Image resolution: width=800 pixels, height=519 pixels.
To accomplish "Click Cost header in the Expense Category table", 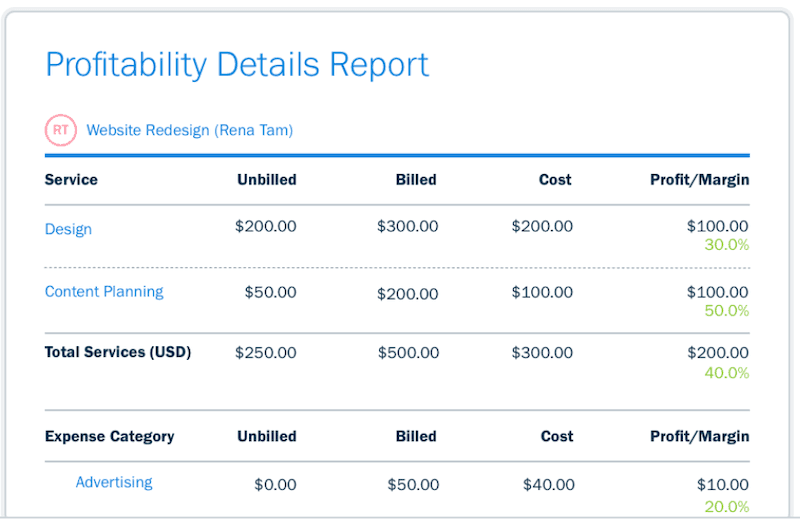I will coord(557,436).
